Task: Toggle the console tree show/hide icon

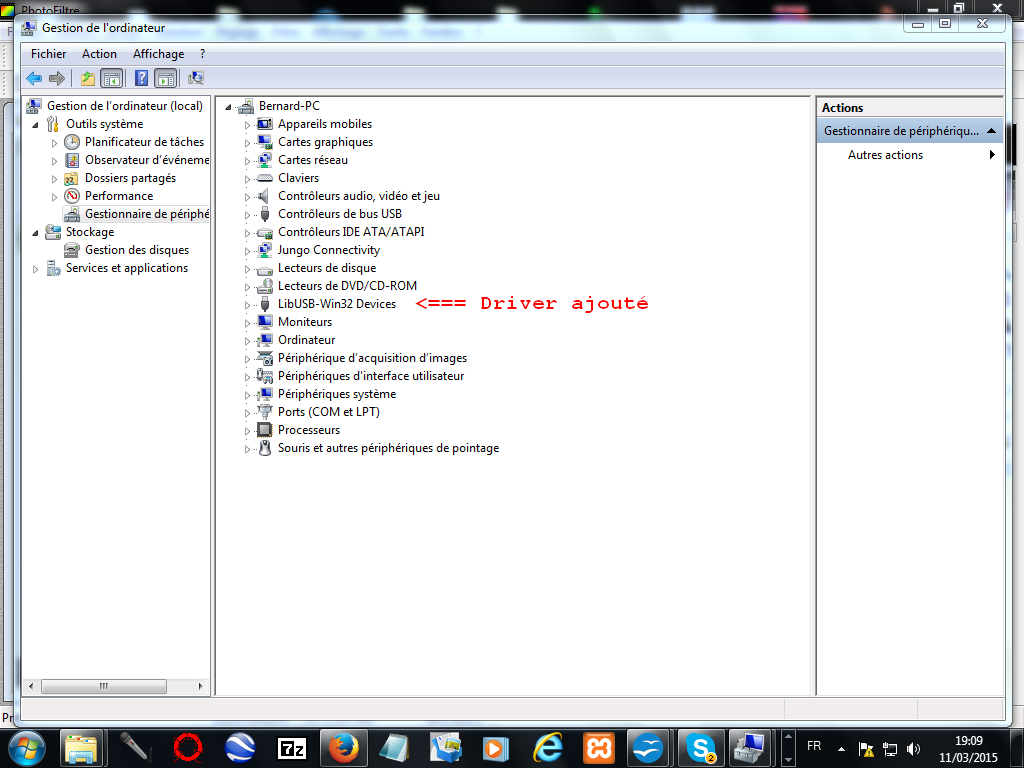Action: [112, 78]
